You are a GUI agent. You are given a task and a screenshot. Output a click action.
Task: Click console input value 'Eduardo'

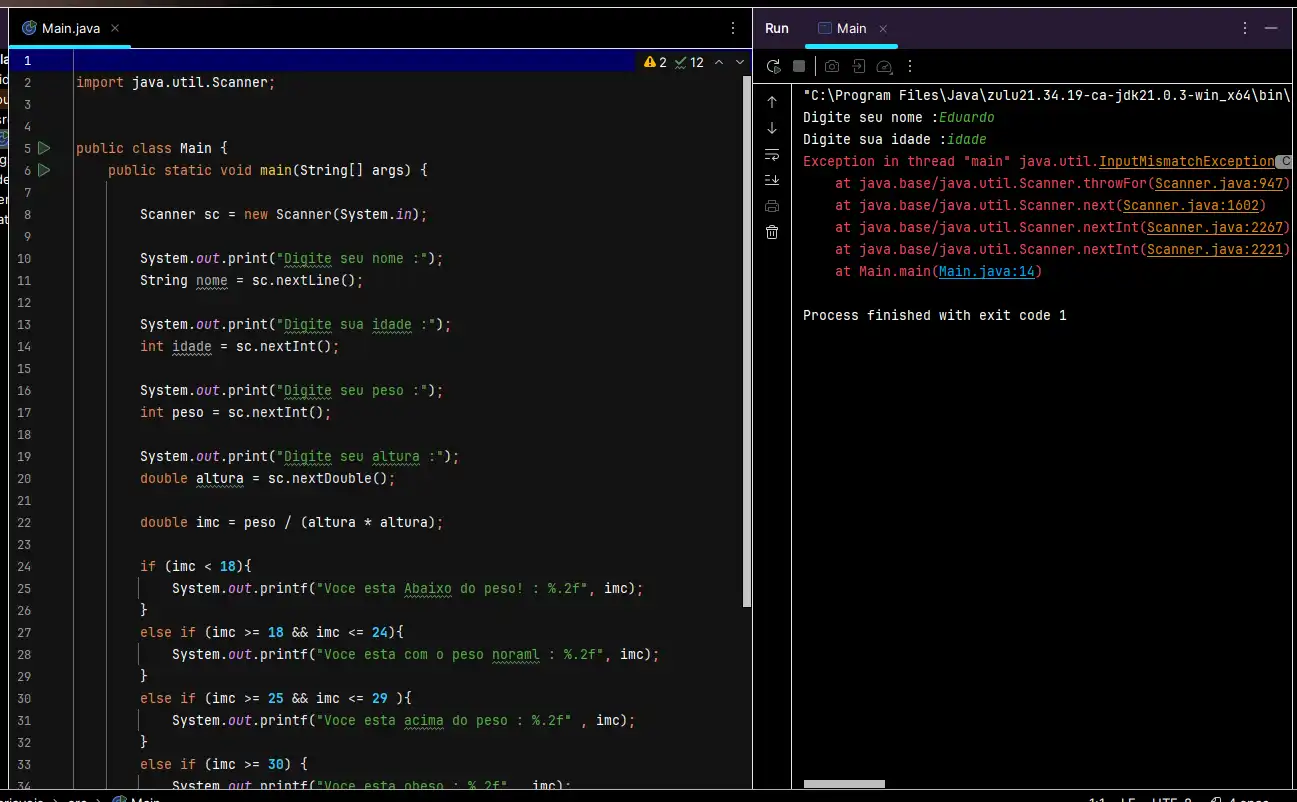click(x=967, y=117)
